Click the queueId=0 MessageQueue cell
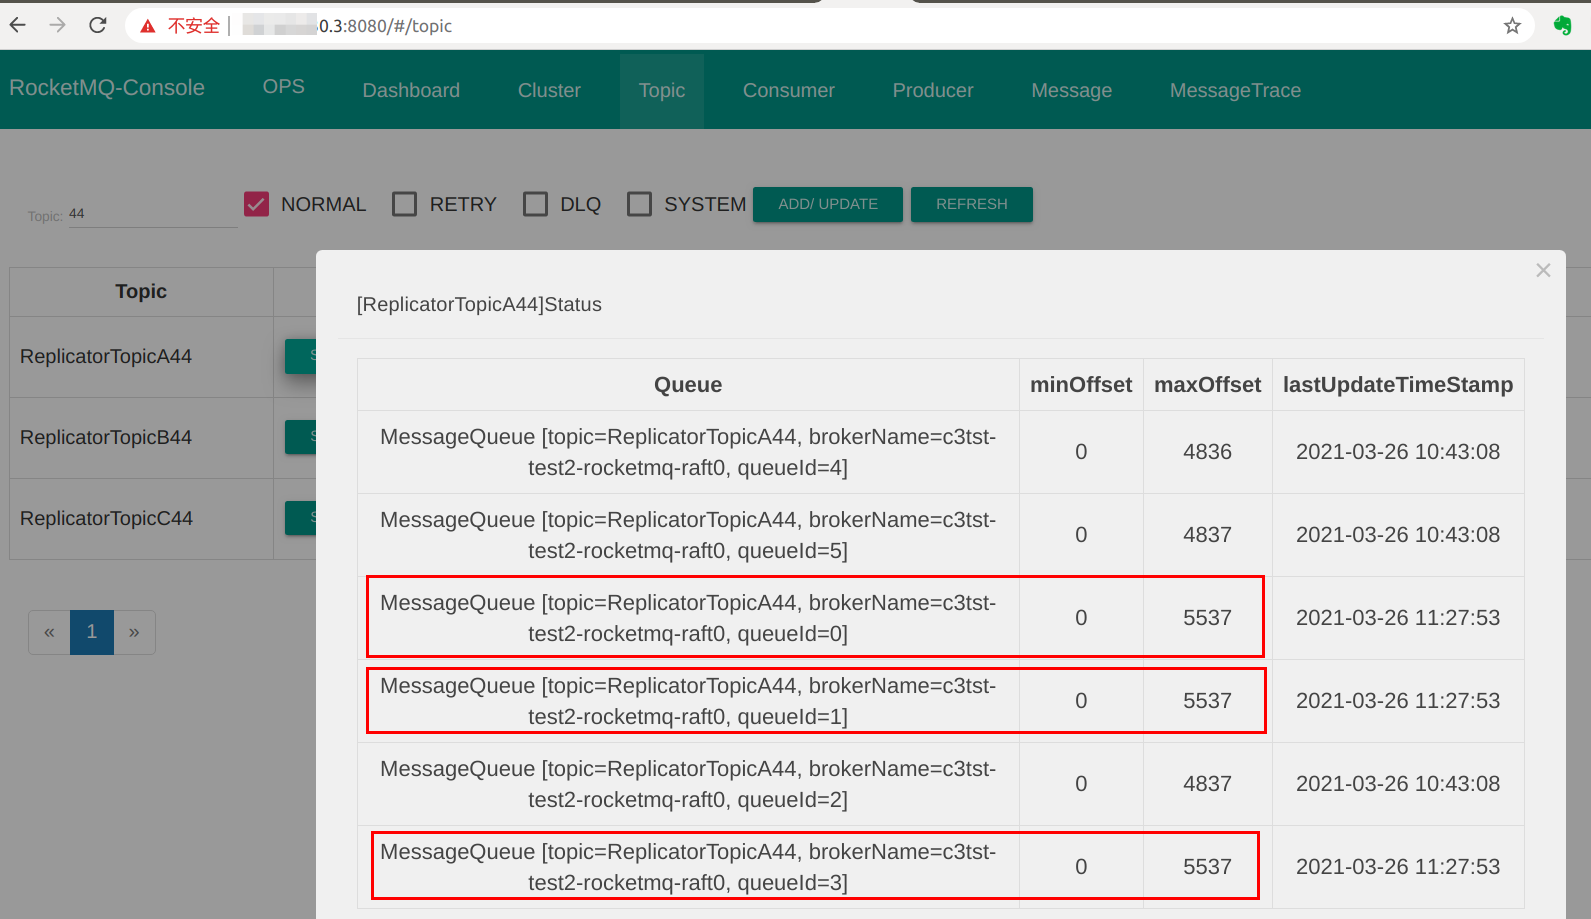1591x919 pixels. click(688, 618)
